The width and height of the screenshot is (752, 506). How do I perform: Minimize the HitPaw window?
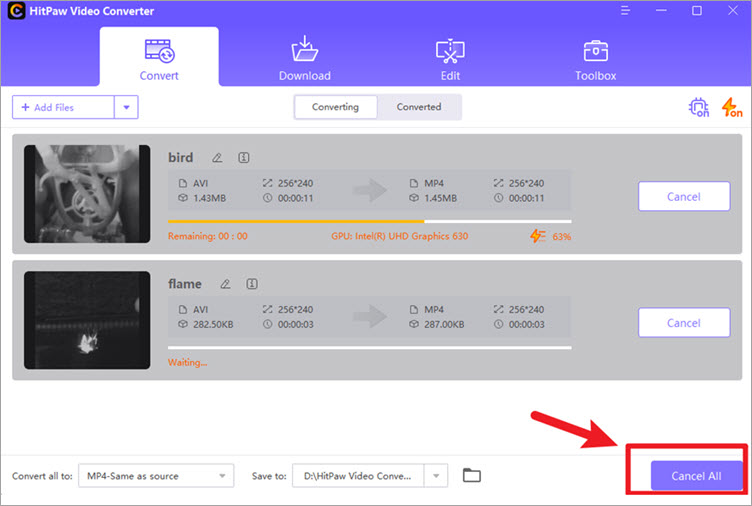click(661, 11)
